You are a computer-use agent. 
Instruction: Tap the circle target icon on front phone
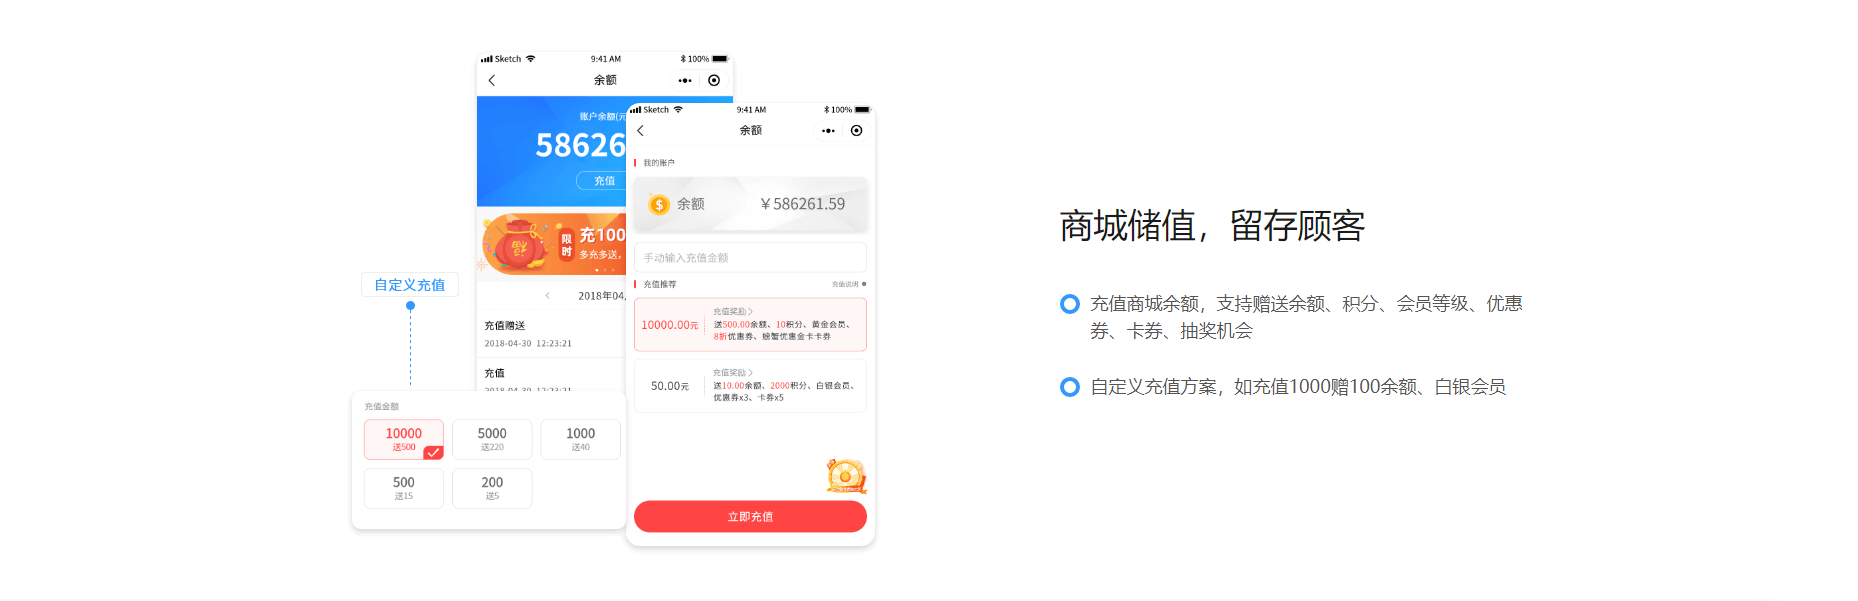[856, 131]
